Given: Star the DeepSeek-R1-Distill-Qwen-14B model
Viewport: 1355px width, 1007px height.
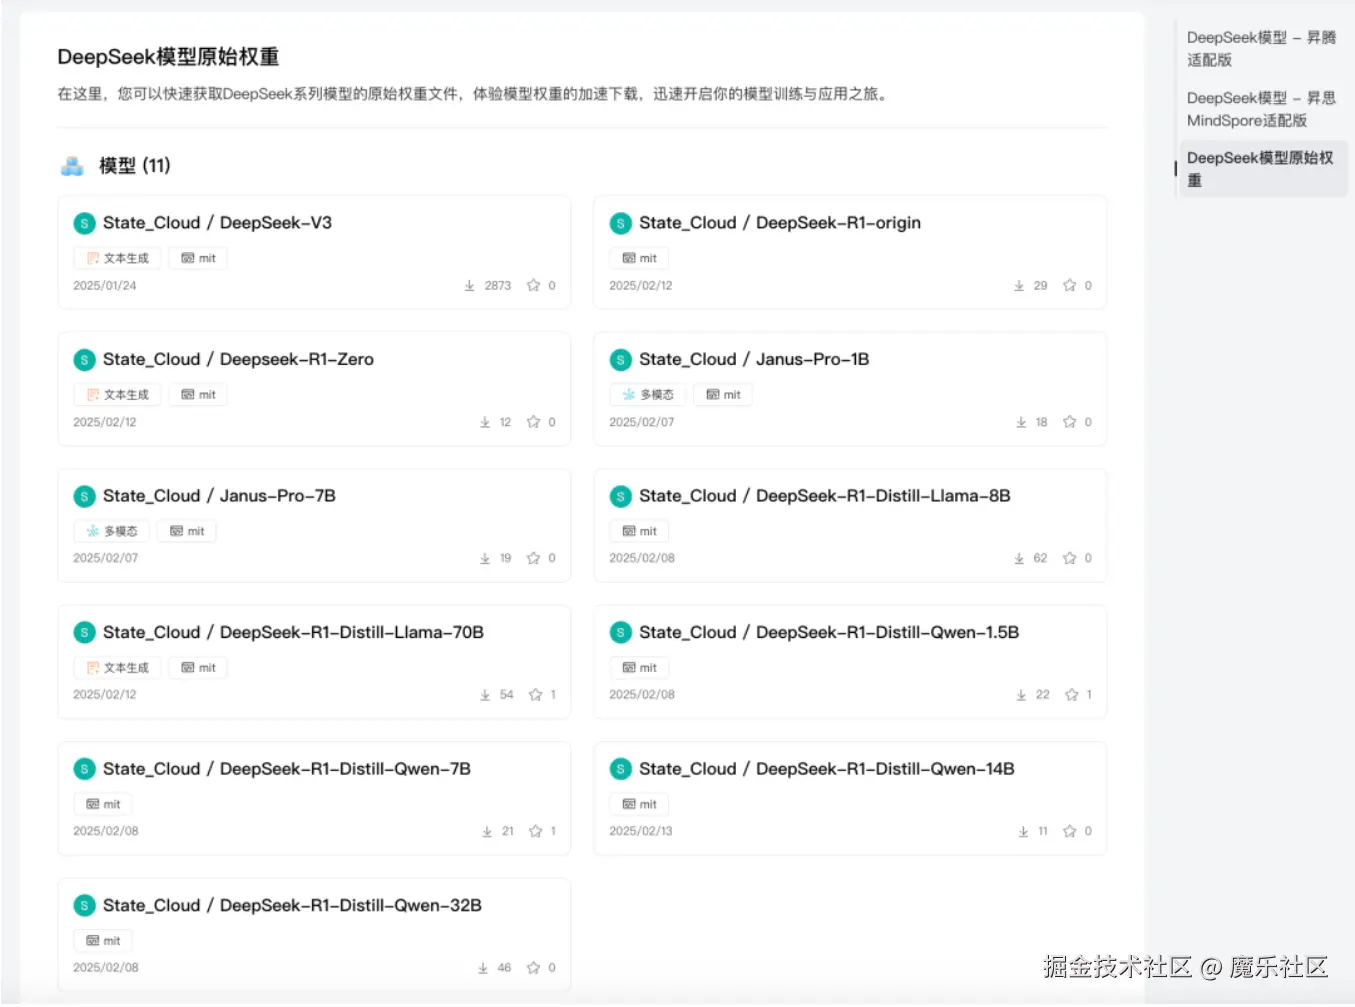Looking at the screenshot, I should [x=1069, y=831].
